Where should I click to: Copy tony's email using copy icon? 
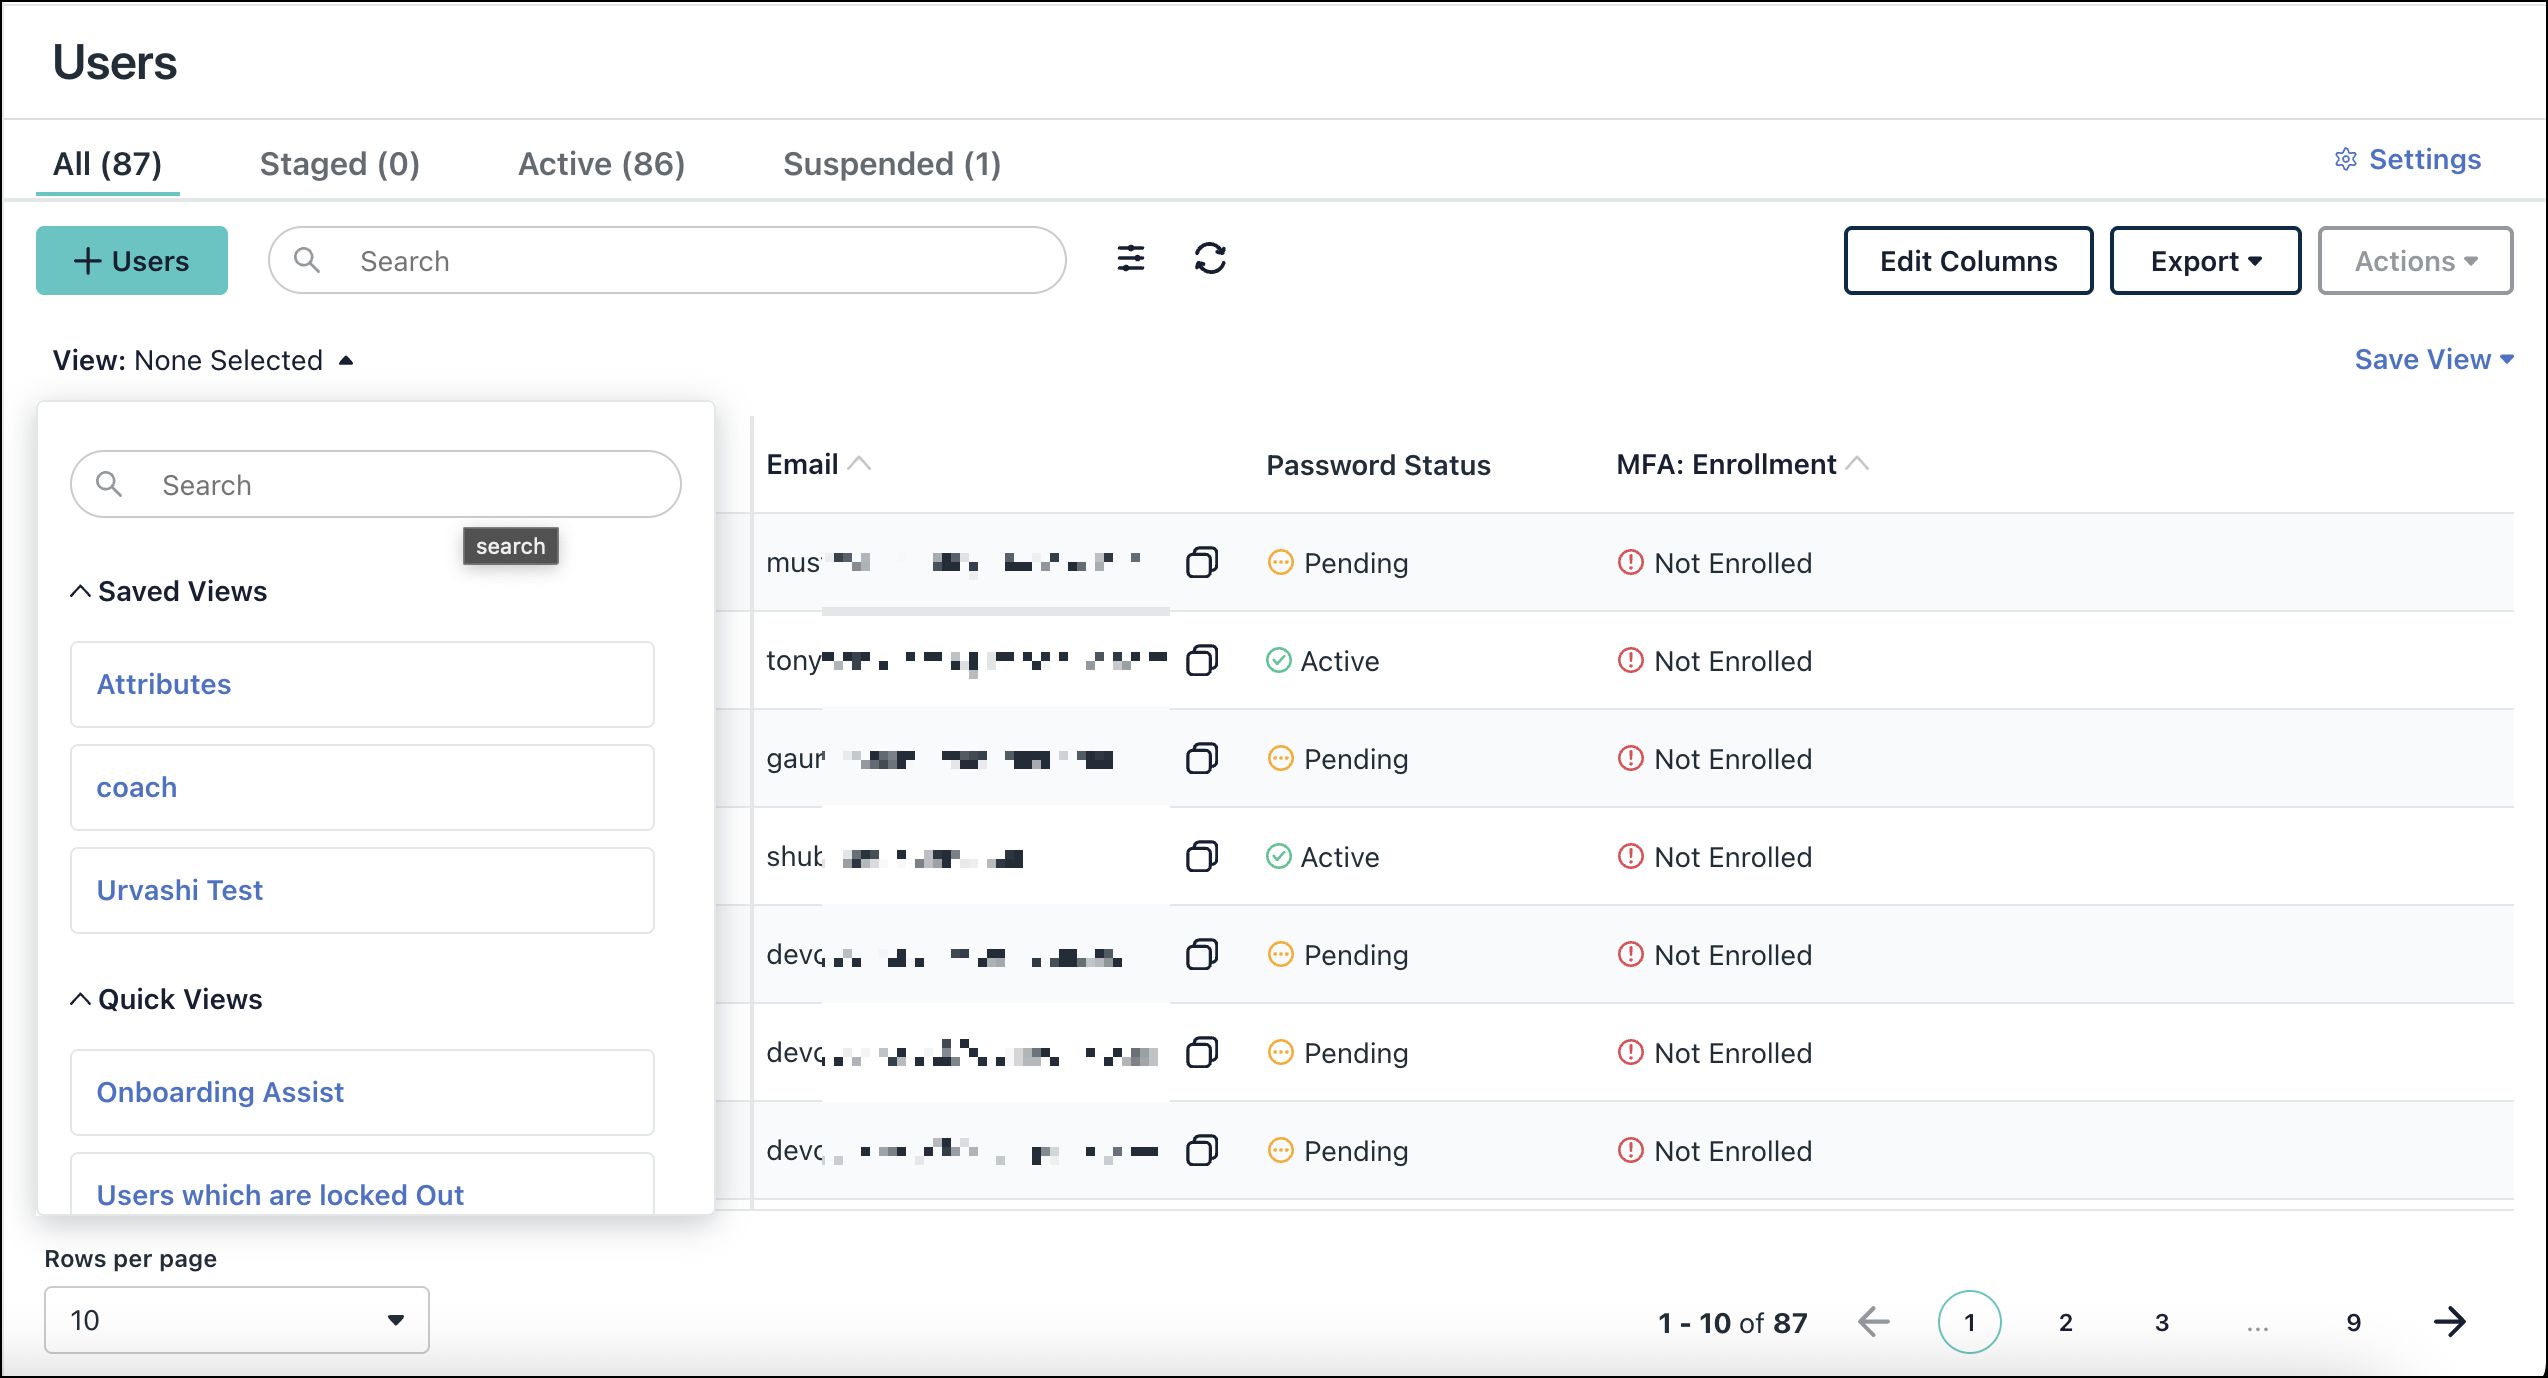click(x=1201, y=660)
